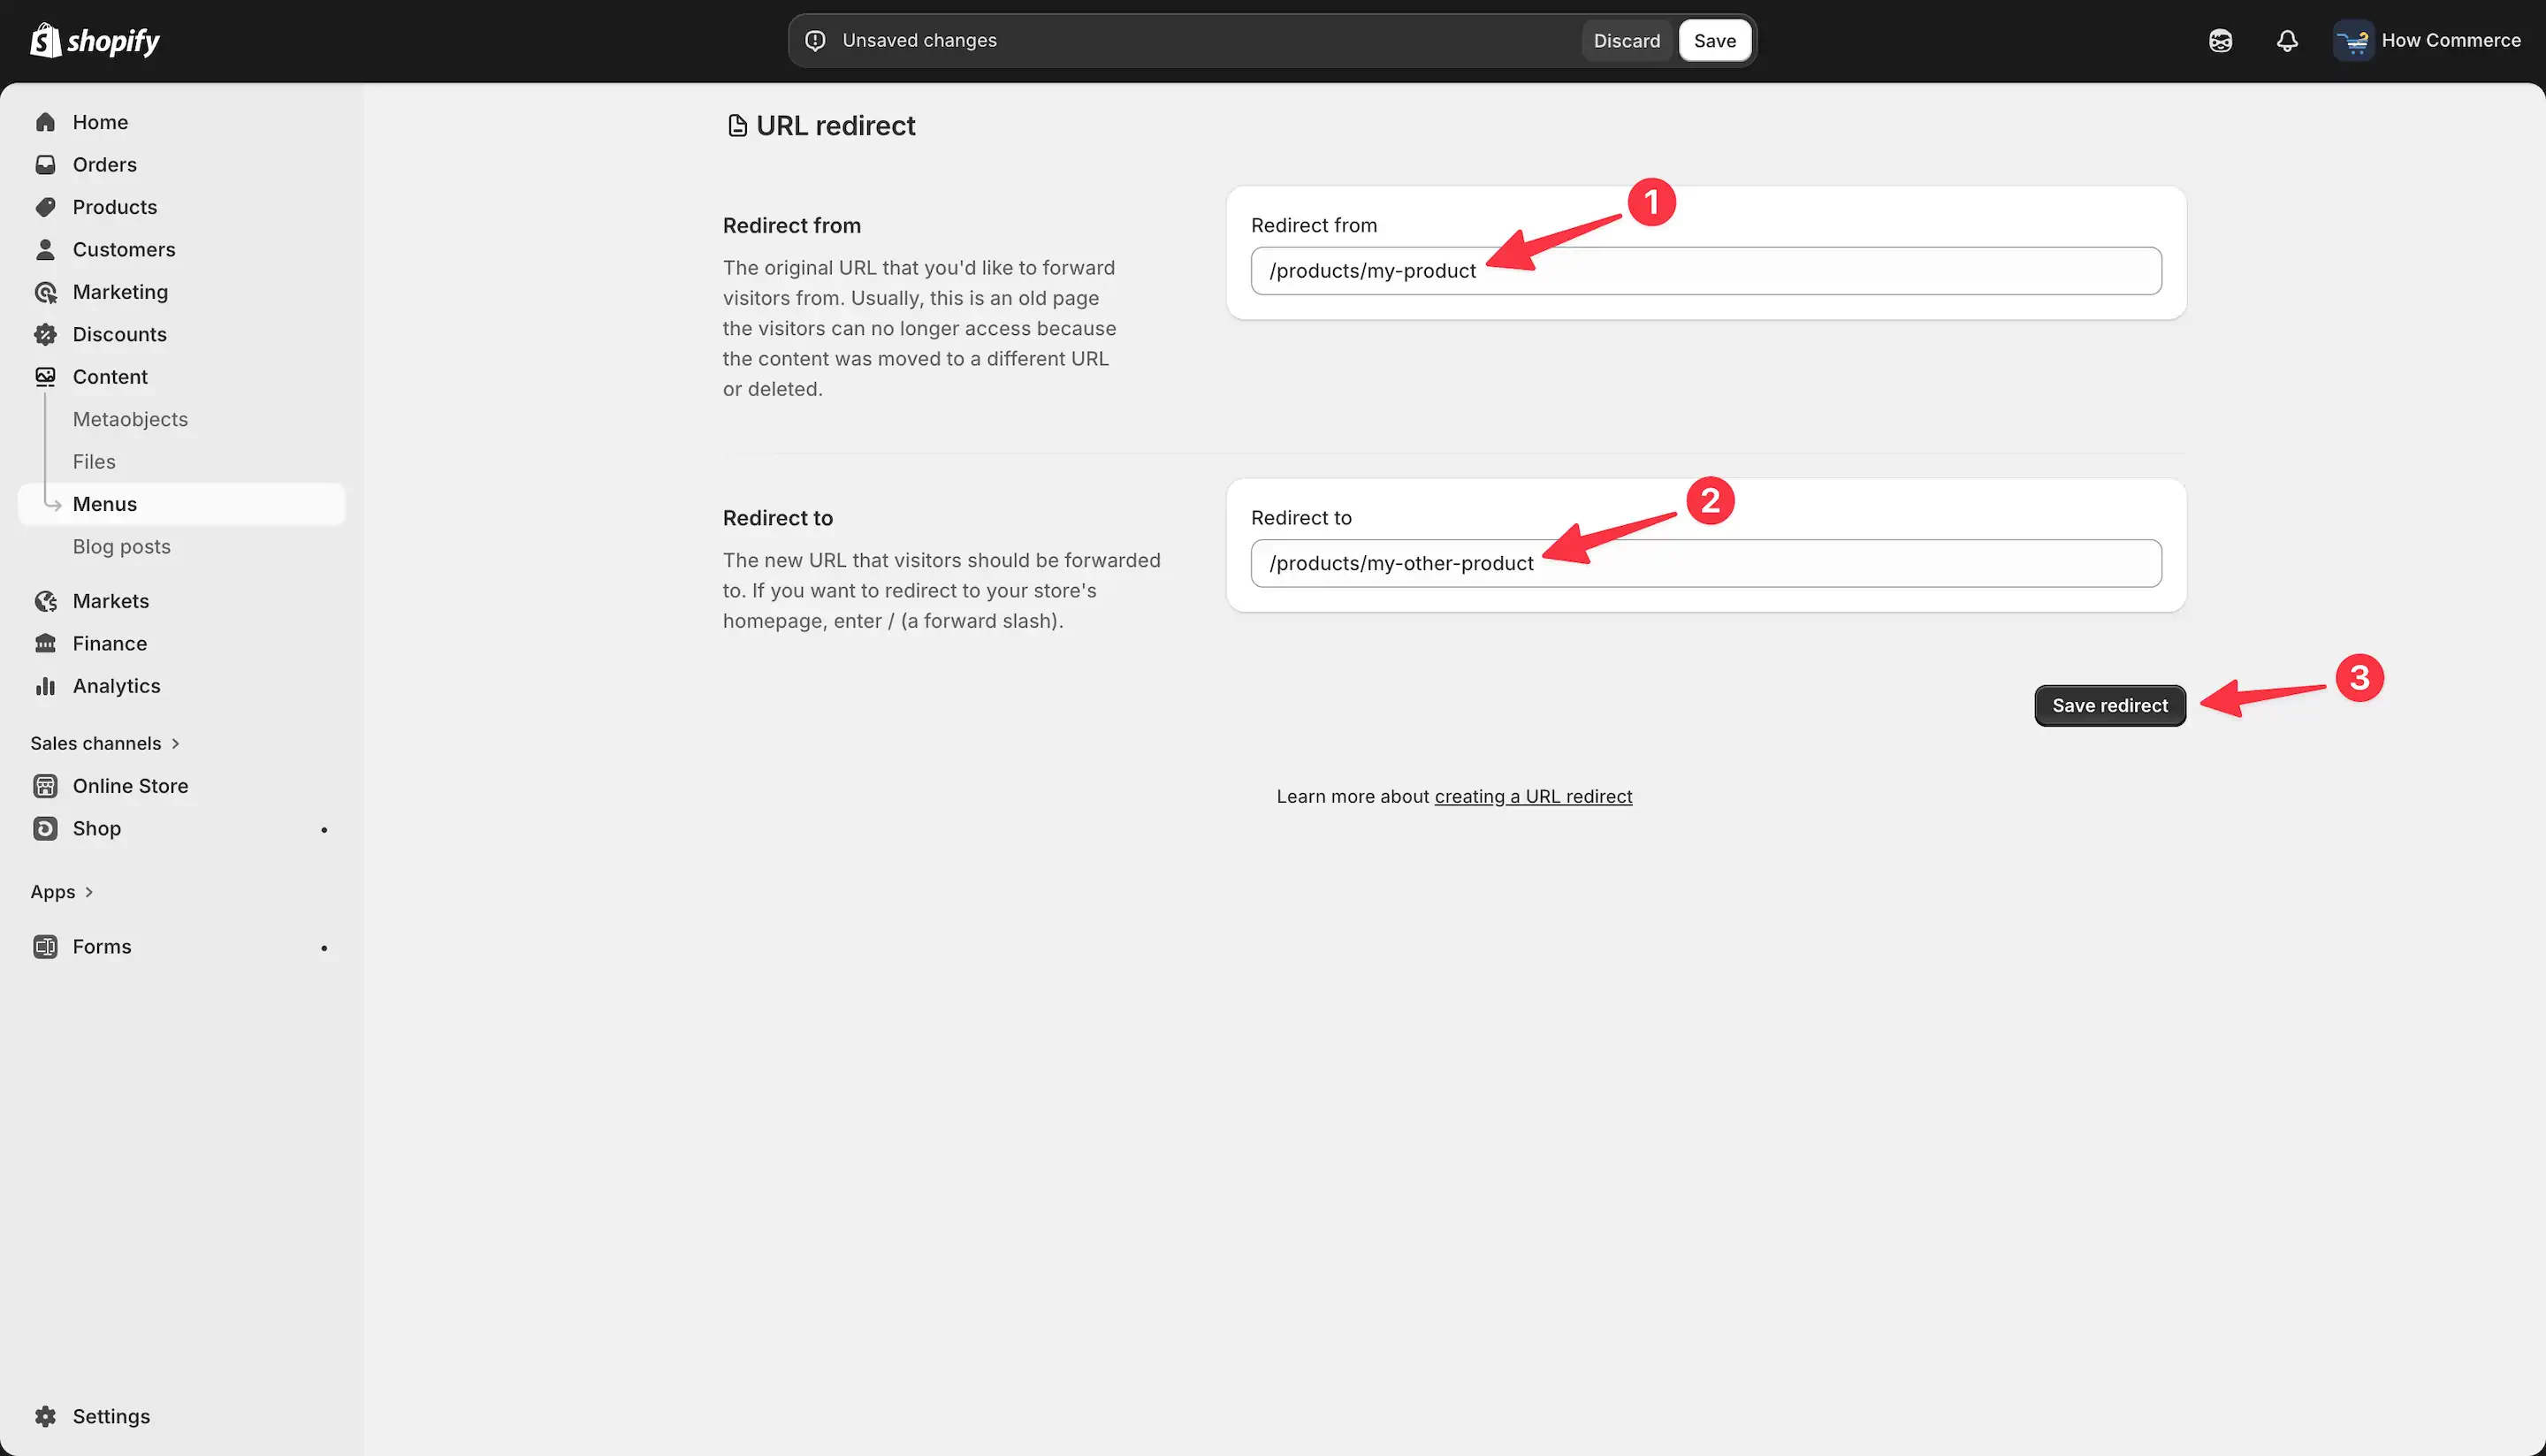
Task: Expand the Apps section
Action: (62, 892)
